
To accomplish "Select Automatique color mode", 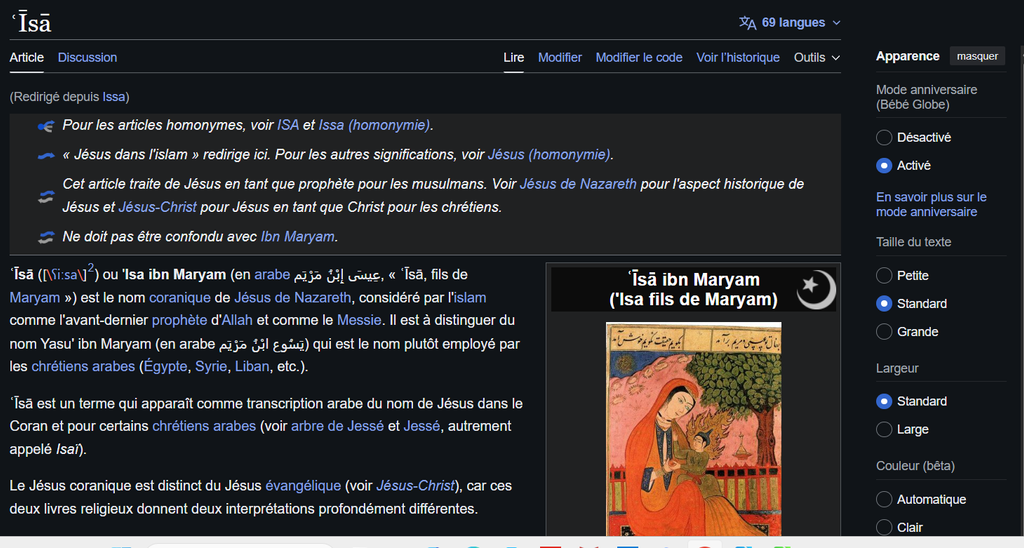I will 884,500.
